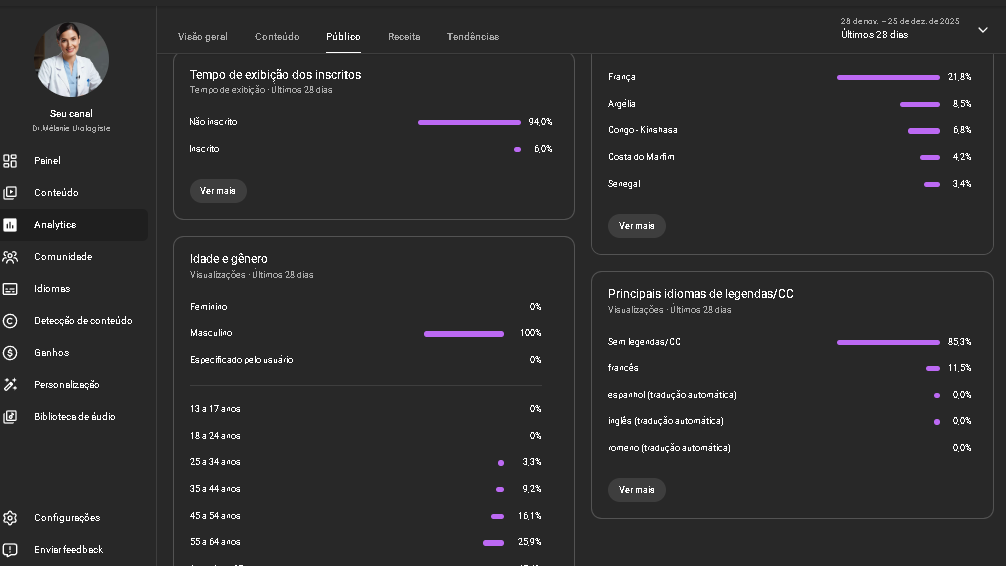The image size is (1006, 566).
Task: Open the Configurações gear icon
Action: (10, 518)
